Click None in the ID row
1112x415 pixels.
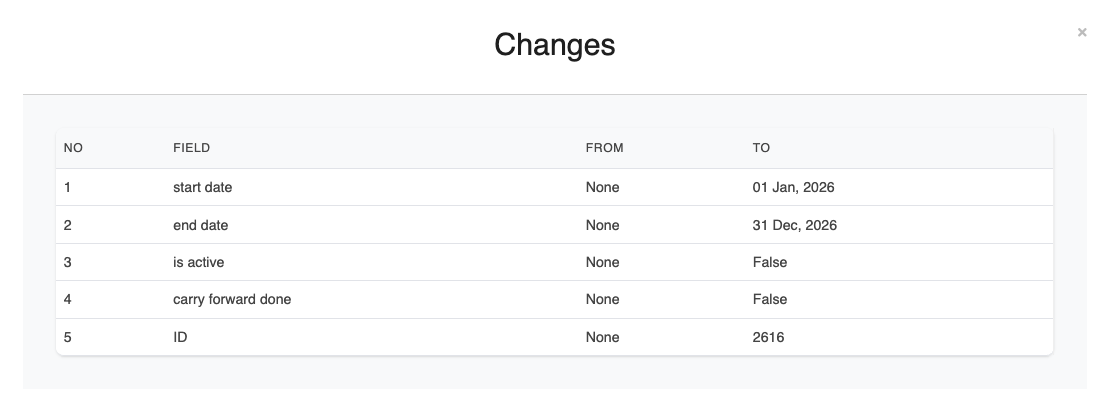pos(602,337)
